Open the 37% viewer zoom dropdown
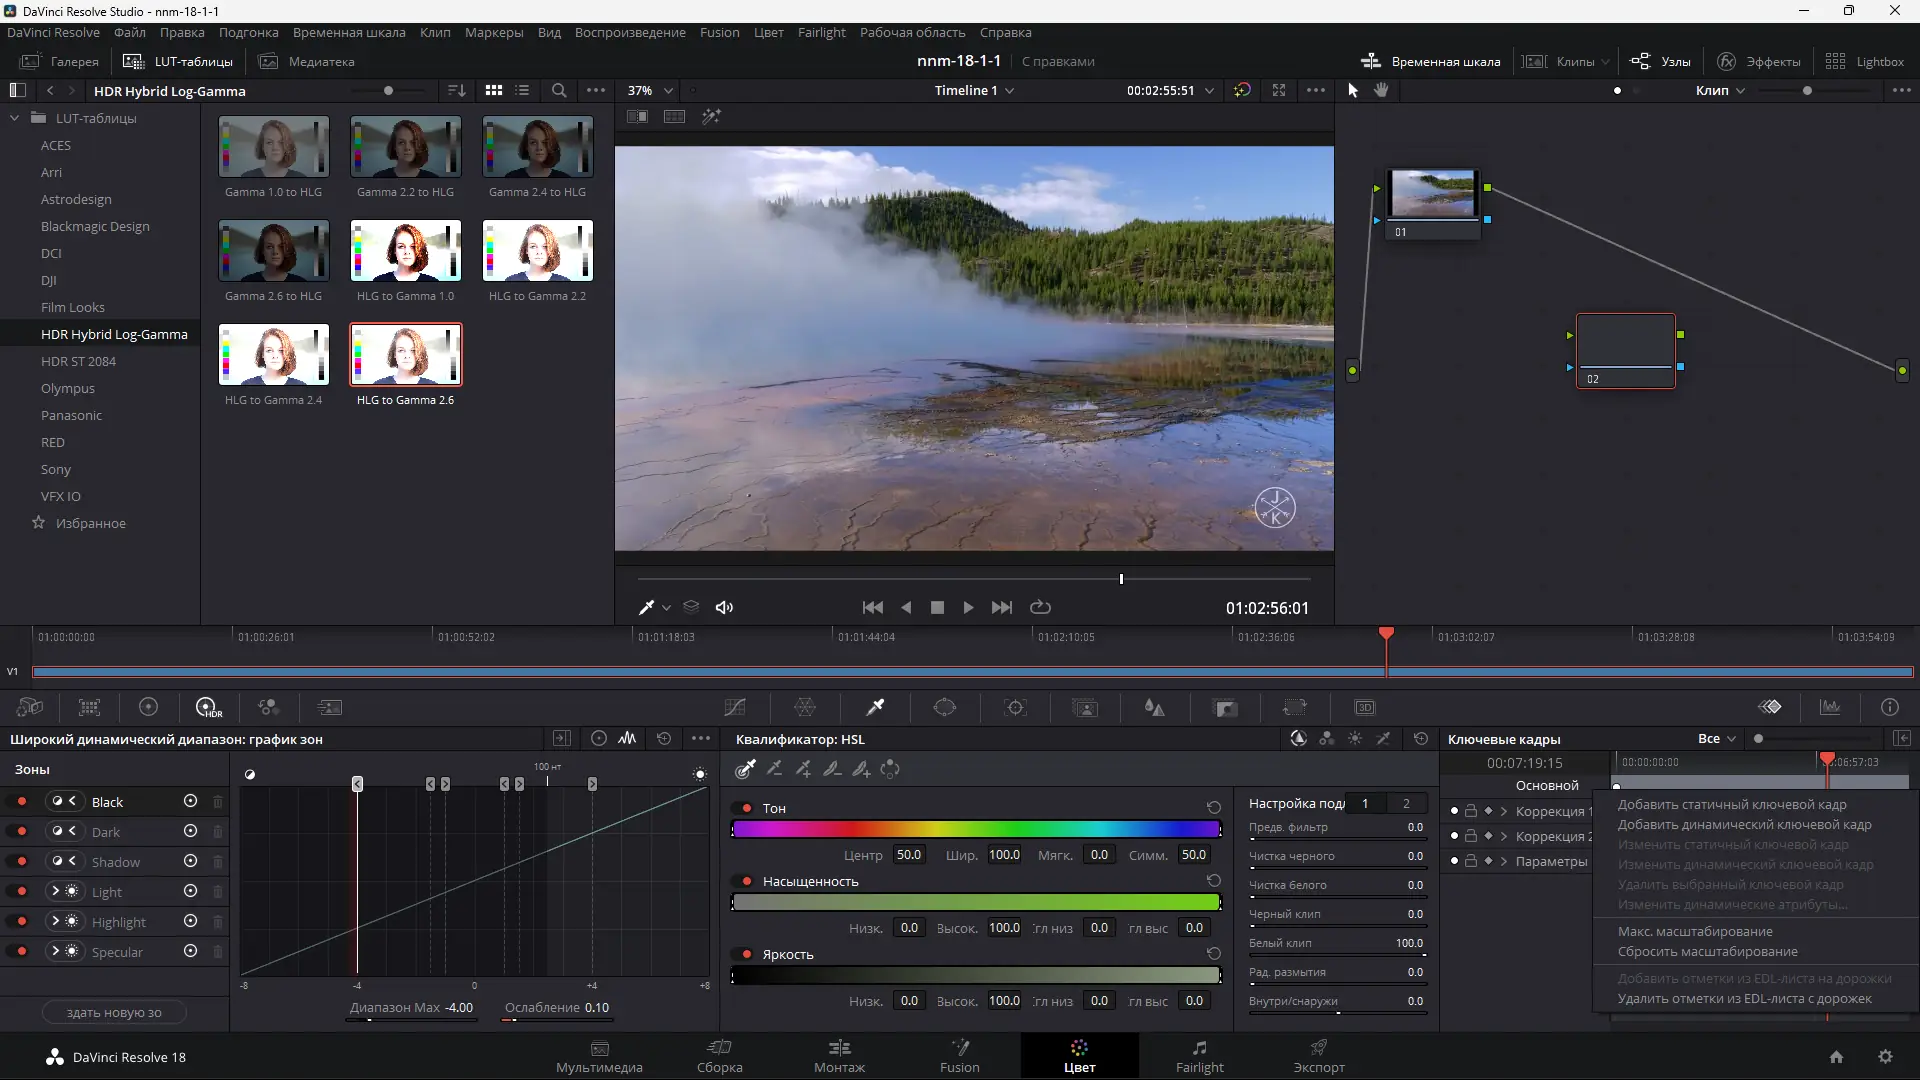 point(650,91)
